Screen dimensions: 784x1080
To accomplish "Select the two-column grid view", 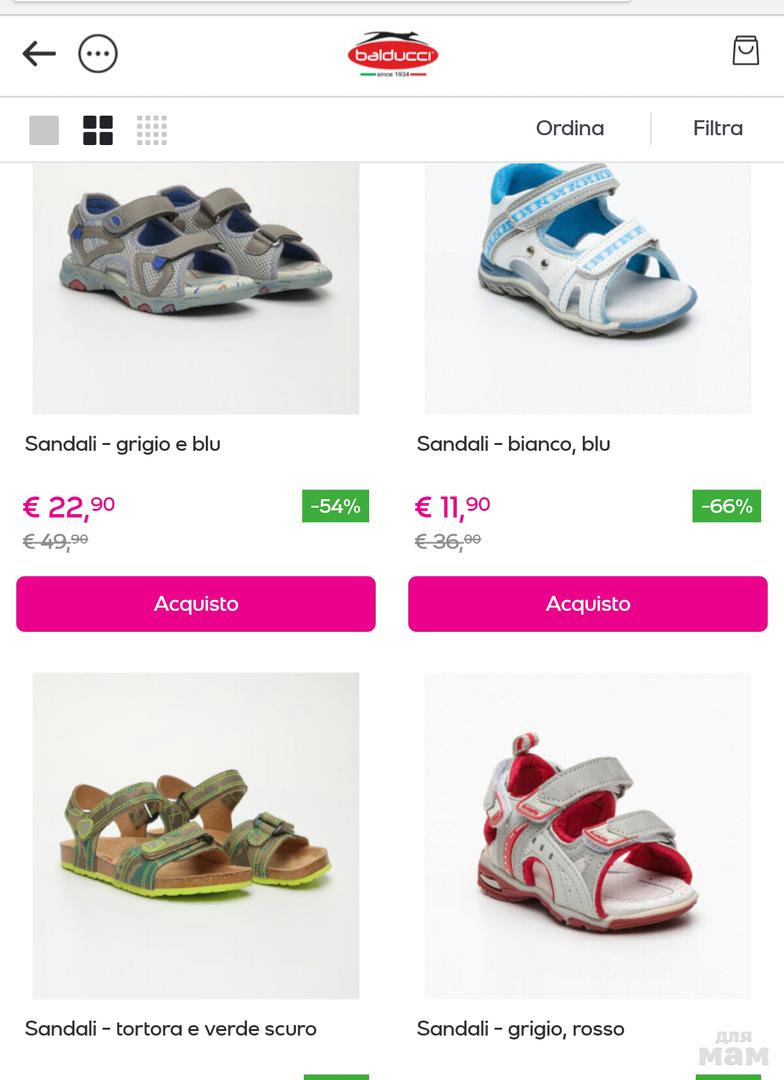I will point(98,130).
